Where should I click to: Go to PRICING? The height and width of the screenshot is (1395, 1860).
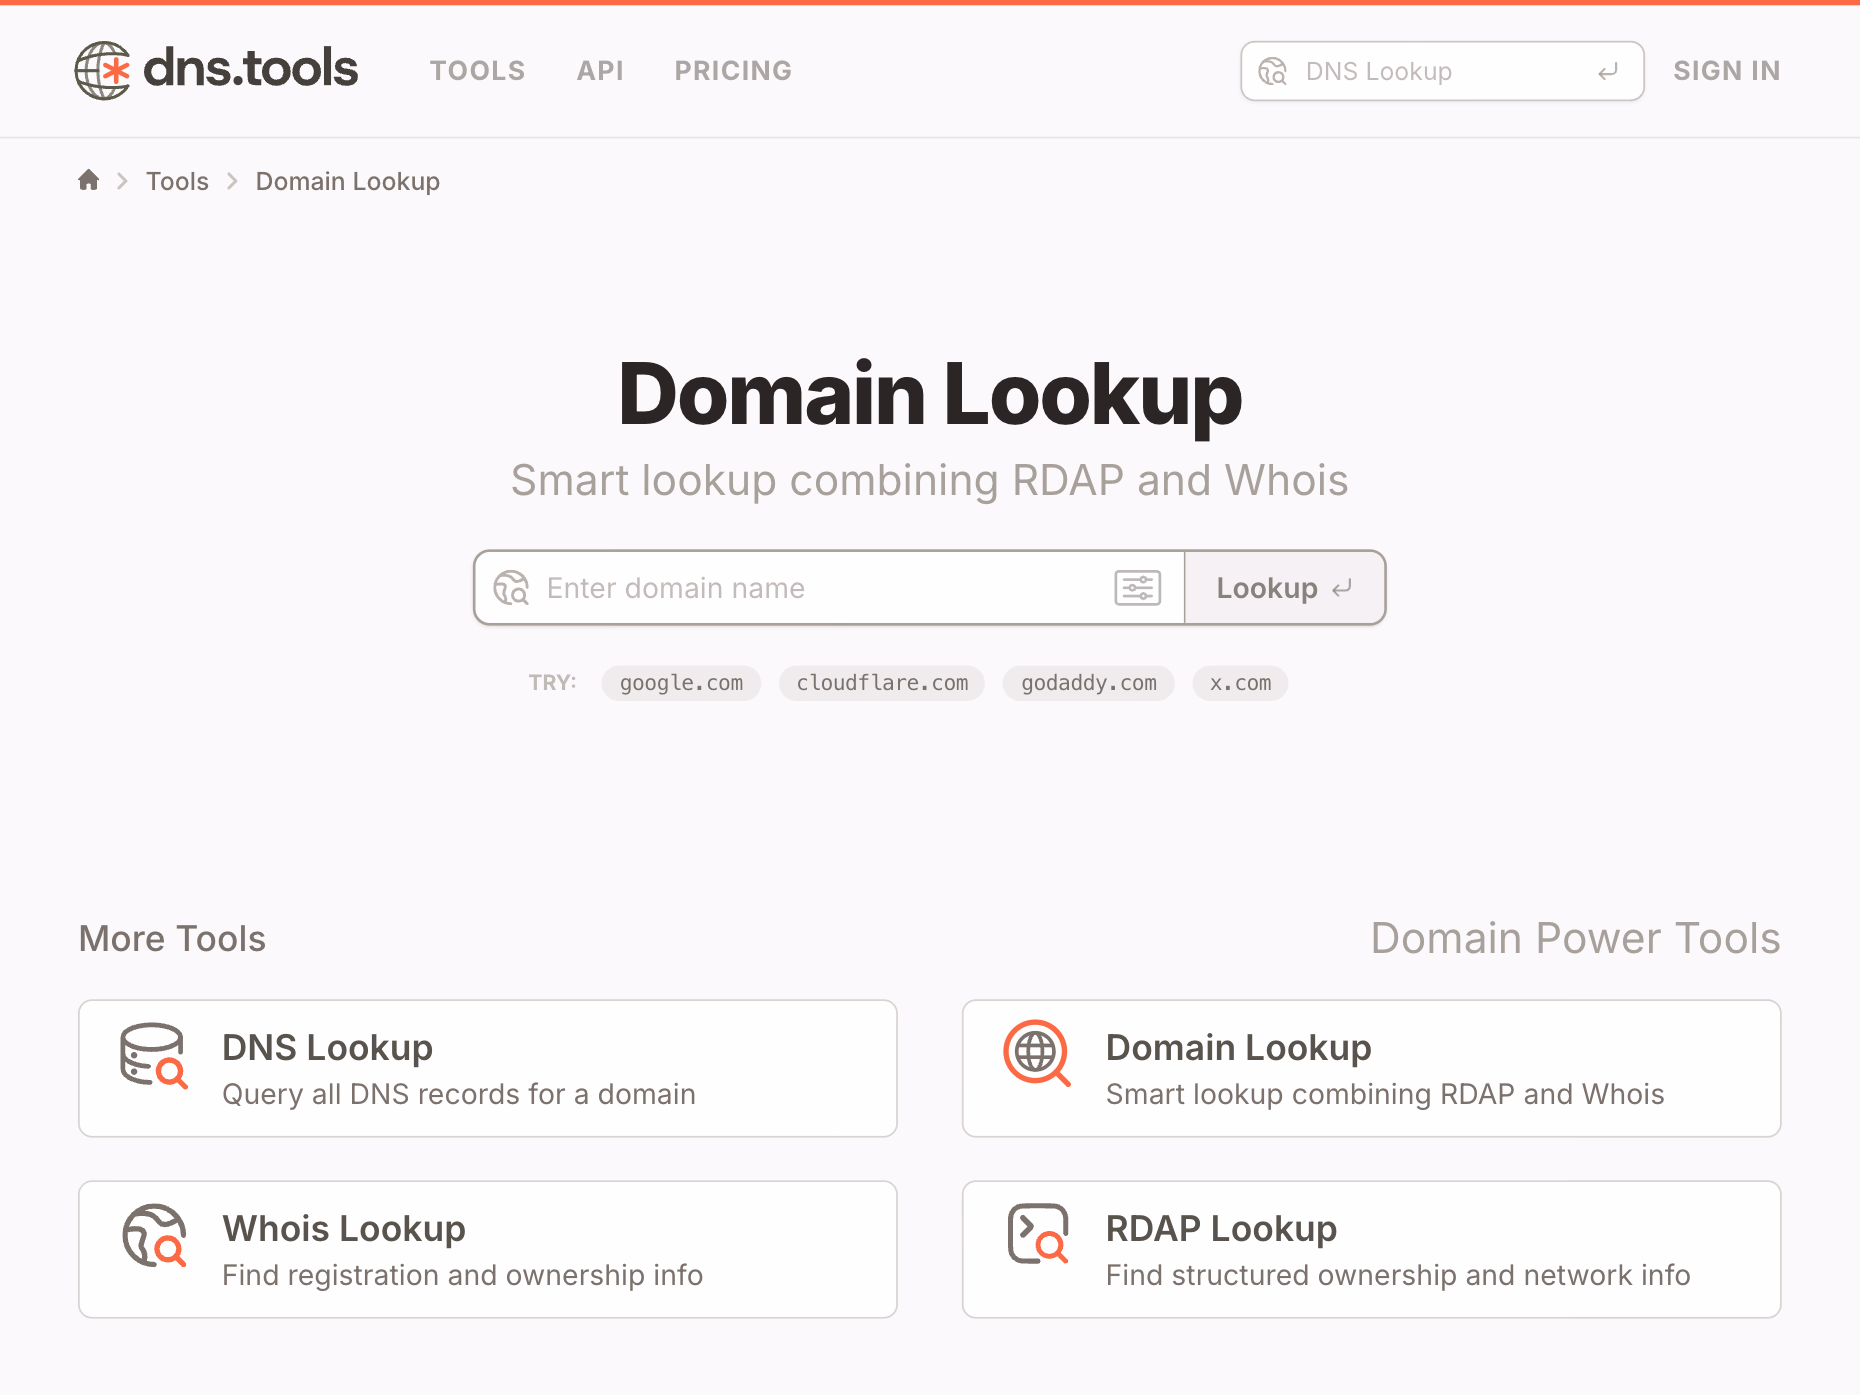[x=733, y=71]
